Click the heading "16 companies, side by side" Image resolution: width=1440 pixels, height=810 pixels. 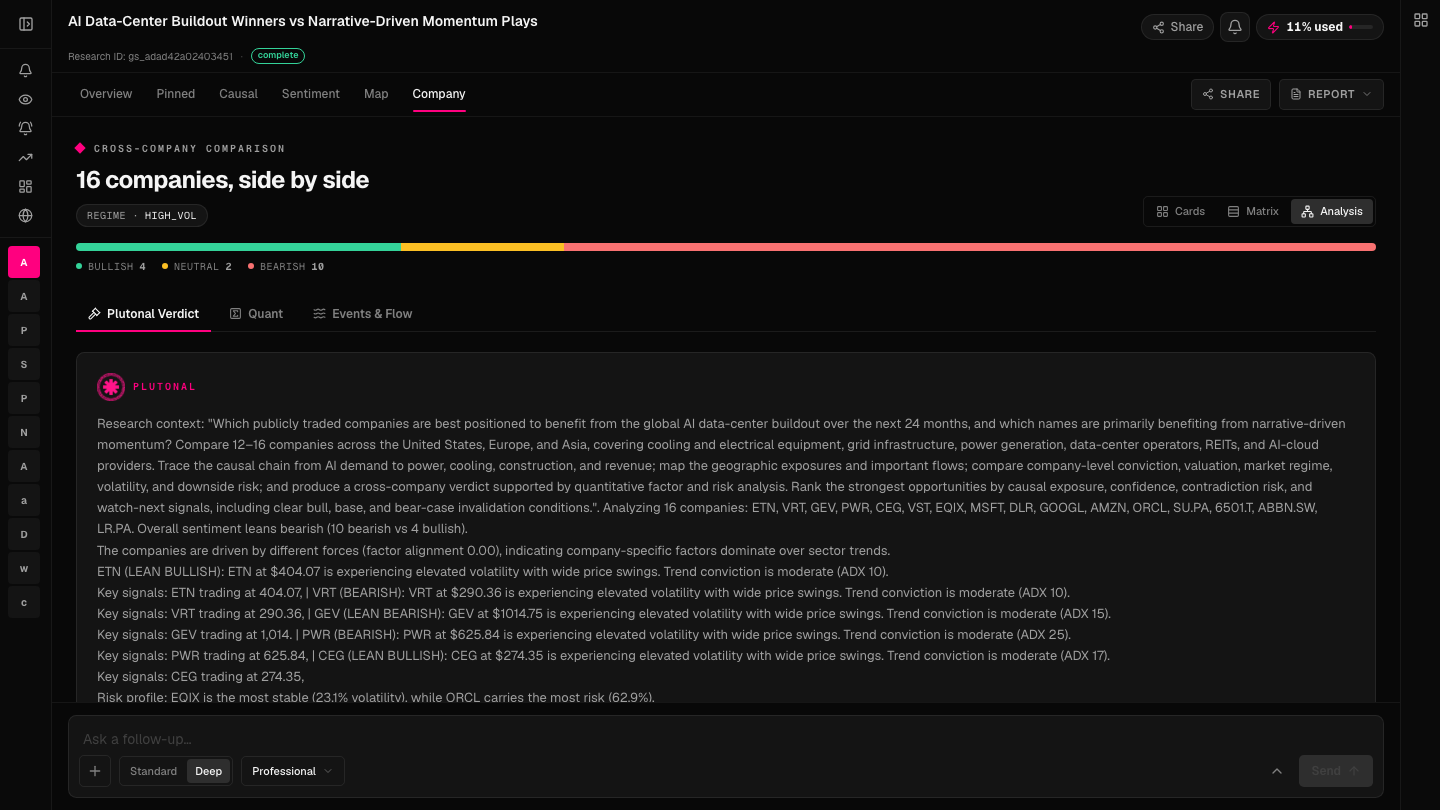(223, 180)
